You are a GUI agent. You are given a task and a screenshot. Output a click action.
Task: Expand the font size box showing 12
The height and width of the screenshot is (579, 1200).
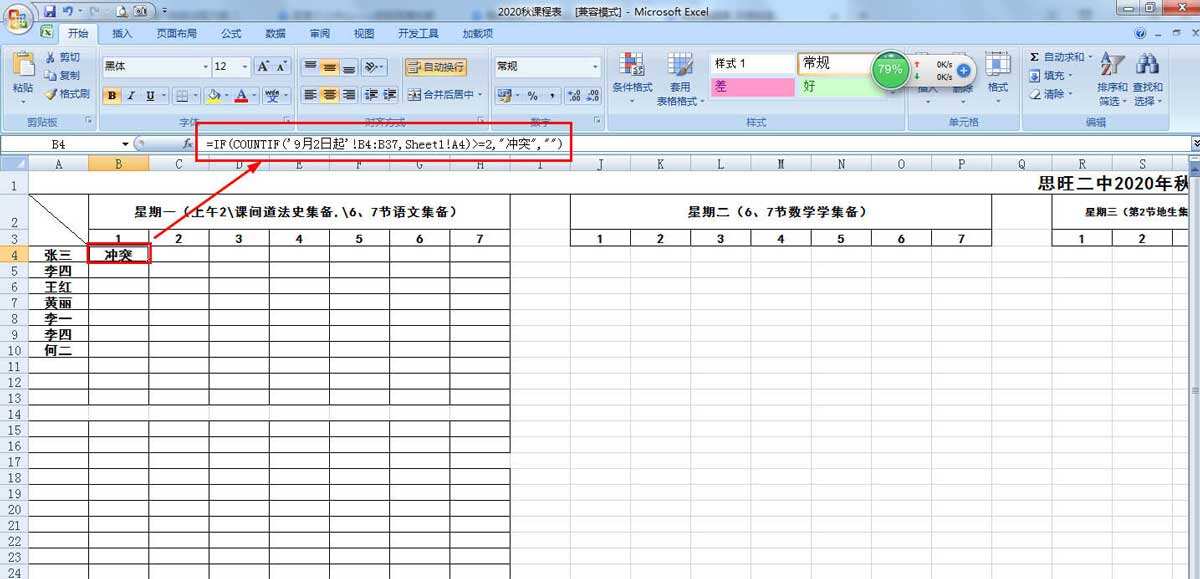pos(244,67)
